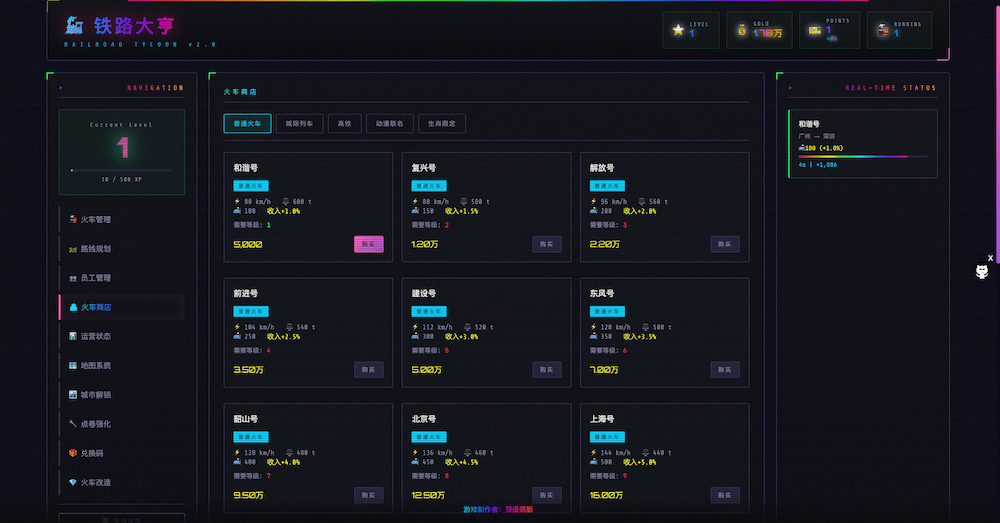Select the 生肖限定 tab
This screenshot has height=523, width=1000.
441,124
